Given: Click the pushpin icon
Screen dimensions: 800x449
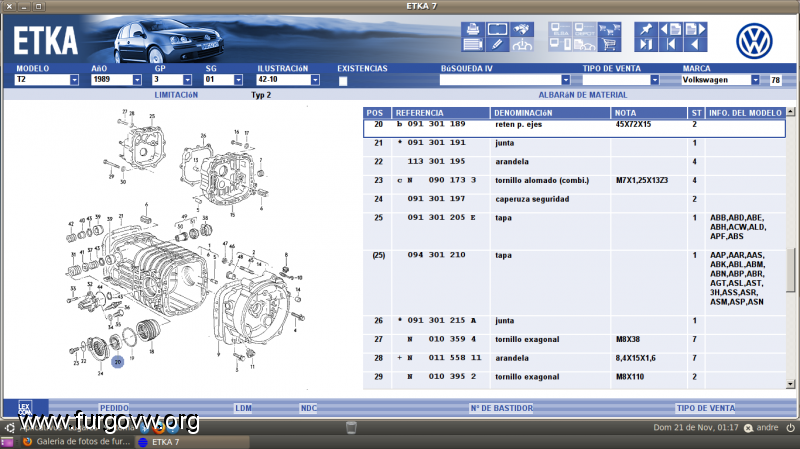Looking at the screenshot, I should [646, 29].
